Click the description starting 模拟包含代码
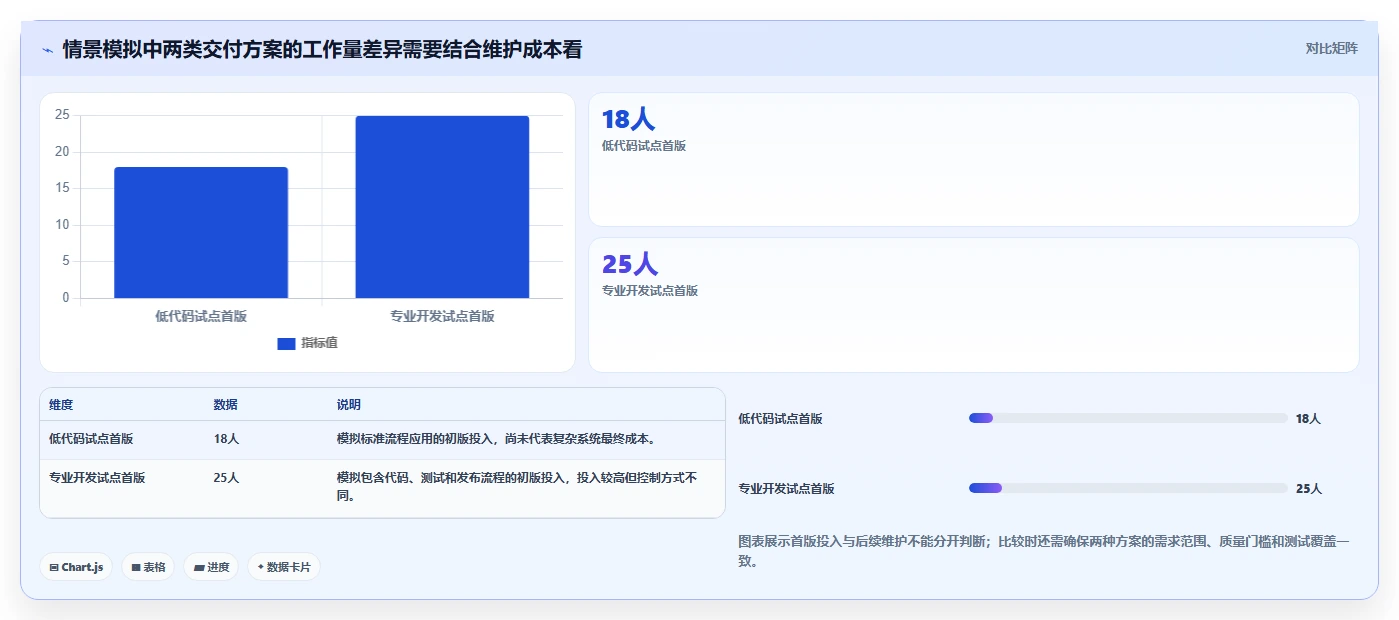This screenshot has height=620, width=1399. [517, 486]
